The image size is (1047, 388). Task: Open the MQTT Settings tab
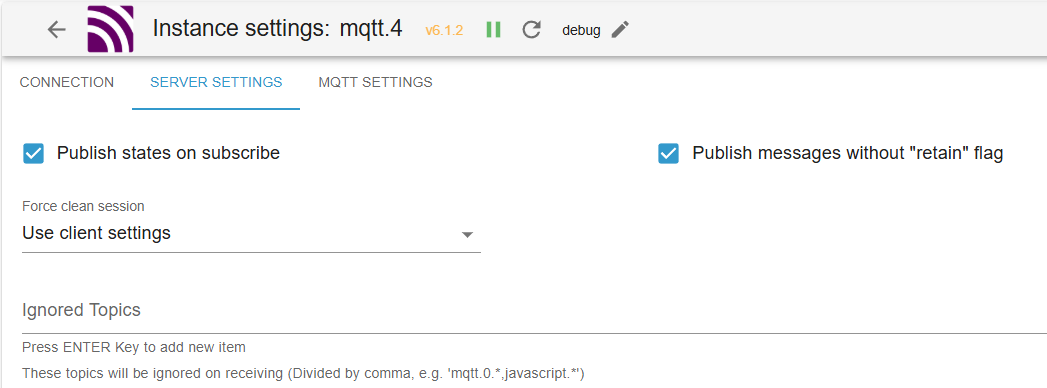pyautogui.click(x=375, y=83)
